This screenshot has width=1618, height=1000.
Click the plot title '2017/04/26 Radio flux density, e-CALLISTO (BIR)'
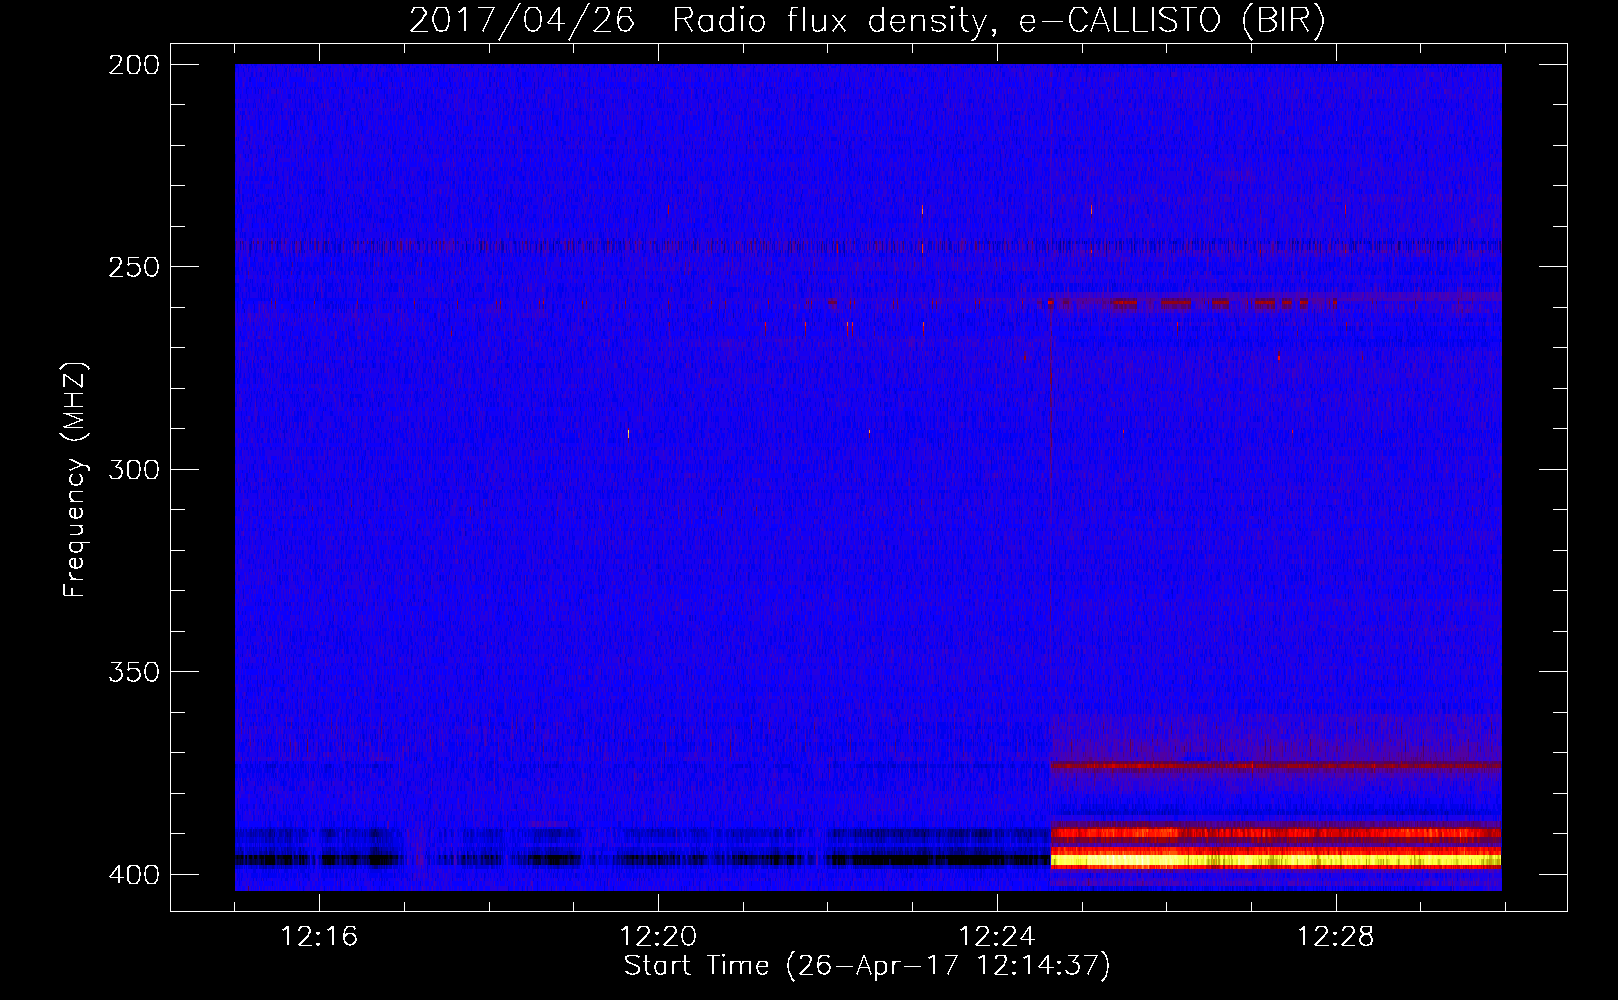(867, 20)
